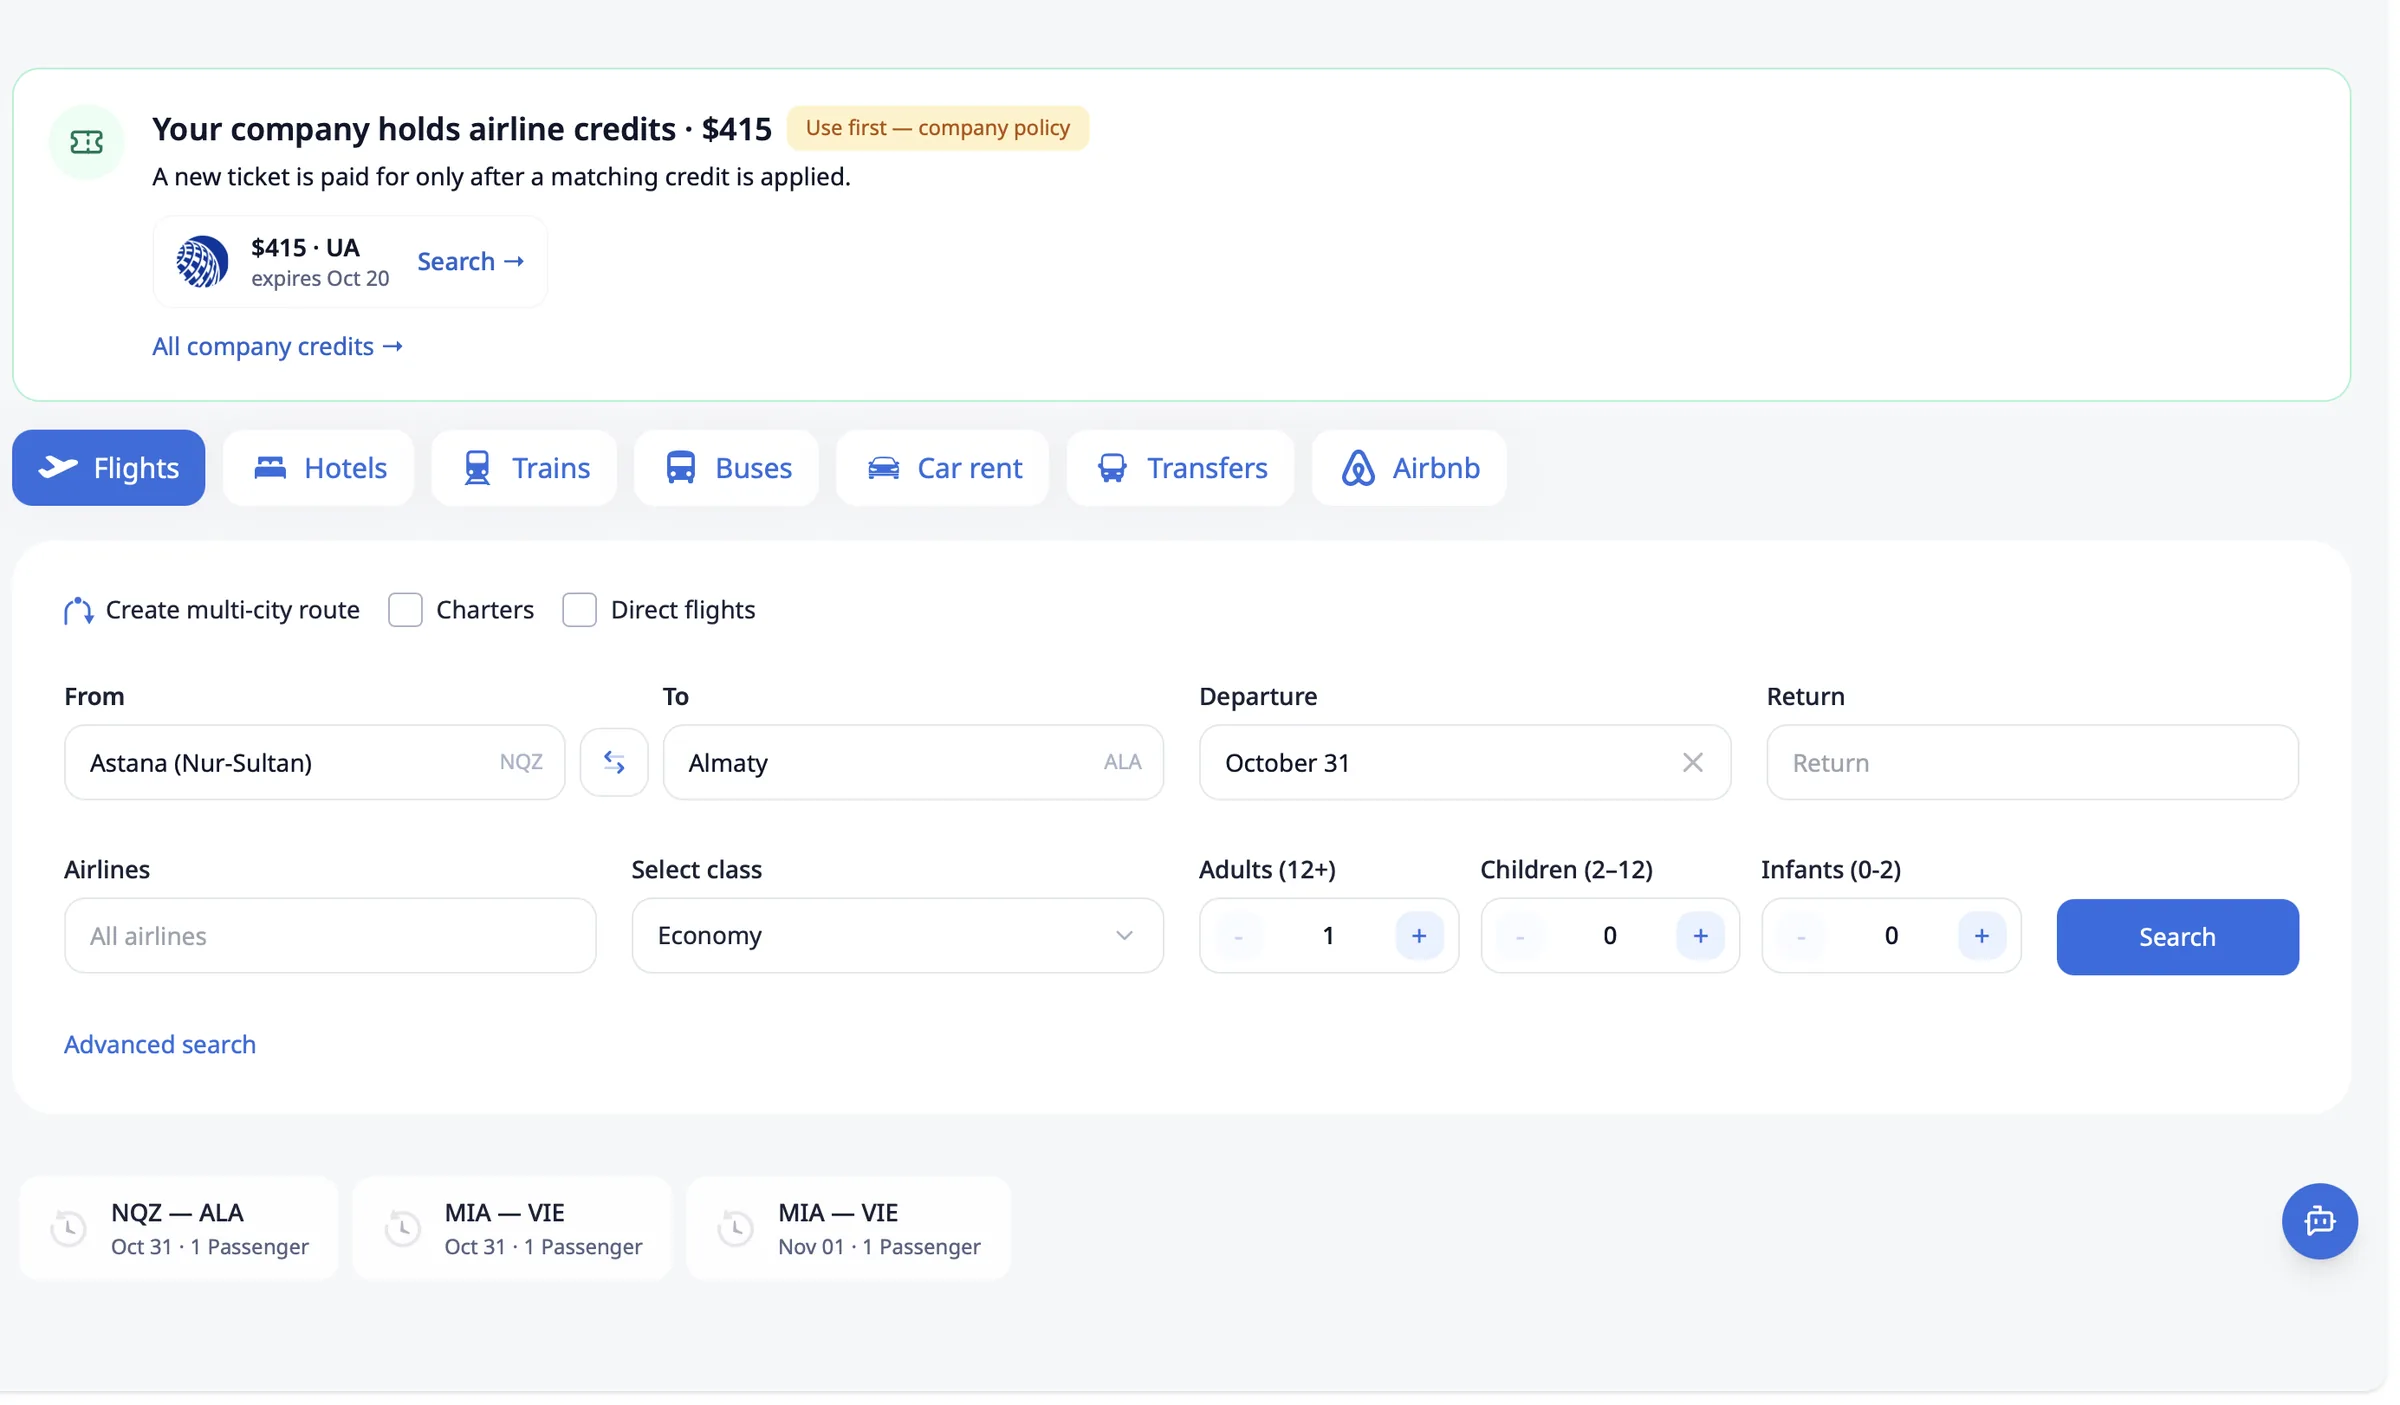Open Advanced search
Image resolution: width=2400 pixels, height=1405 pixels.
coord(160,1044)
